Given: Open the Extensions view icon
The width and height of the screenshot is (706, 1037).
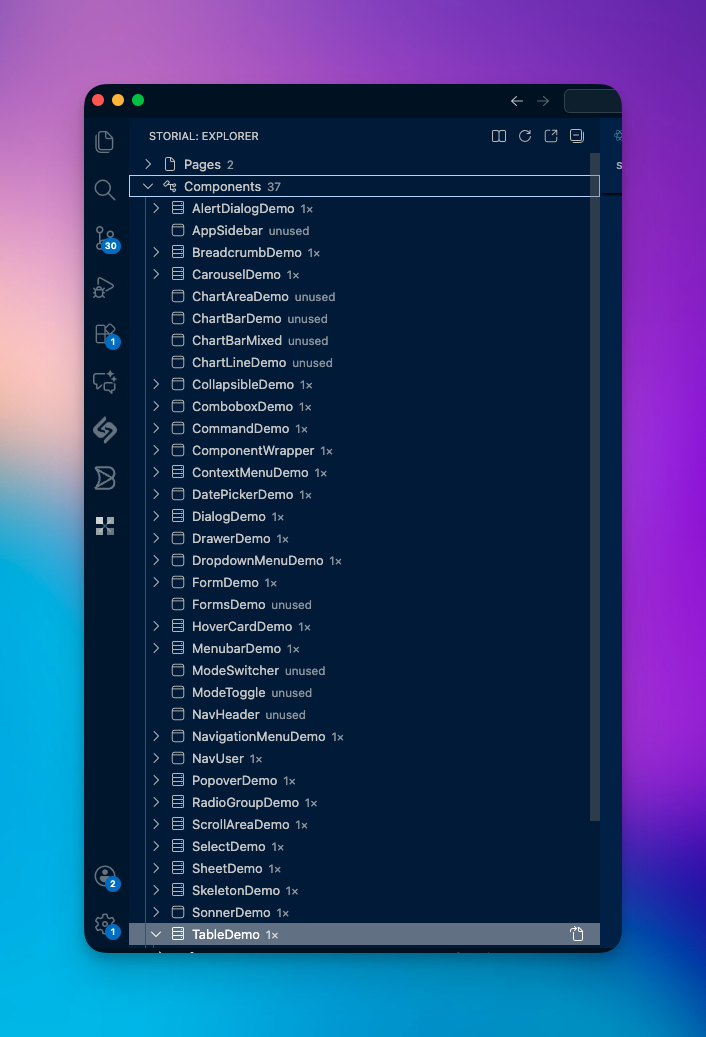Looking at the screenshot, I should pyautogui.click(x=106, y=335).
